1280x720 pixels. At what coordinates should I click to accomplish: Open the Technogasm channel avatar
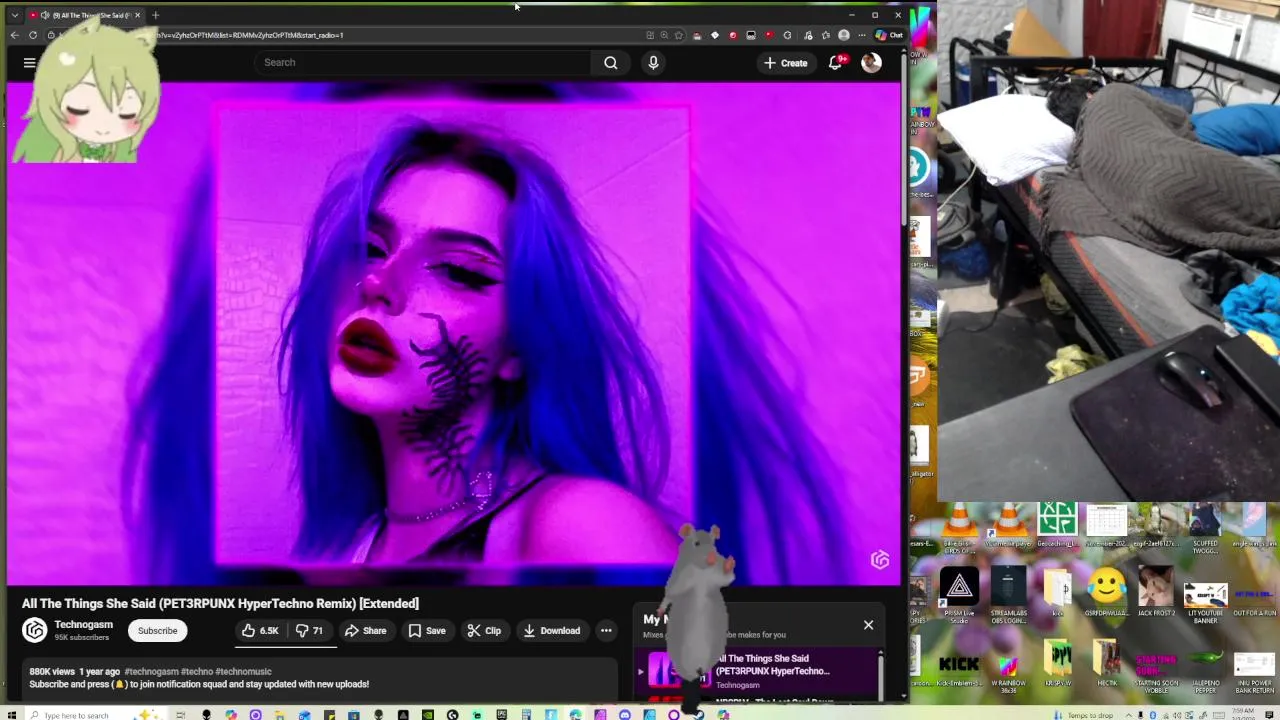click(x=35, y=630)
